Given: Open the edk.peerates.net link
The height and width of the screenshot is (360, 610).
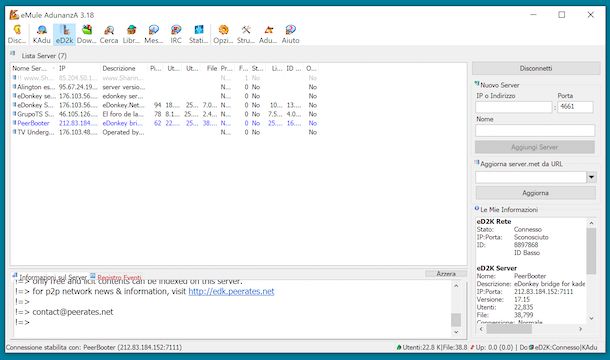Looking at the screenshot, I should (231, 291).
